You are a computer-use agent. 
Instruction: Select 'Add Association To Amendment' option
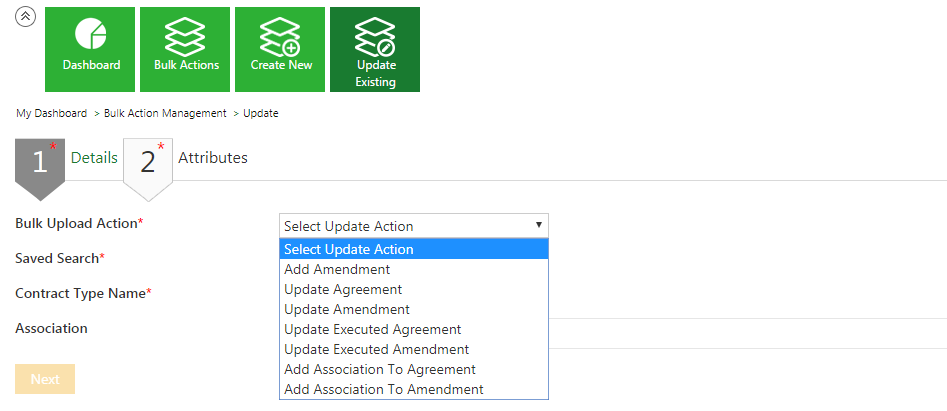(x=384, y=389)
